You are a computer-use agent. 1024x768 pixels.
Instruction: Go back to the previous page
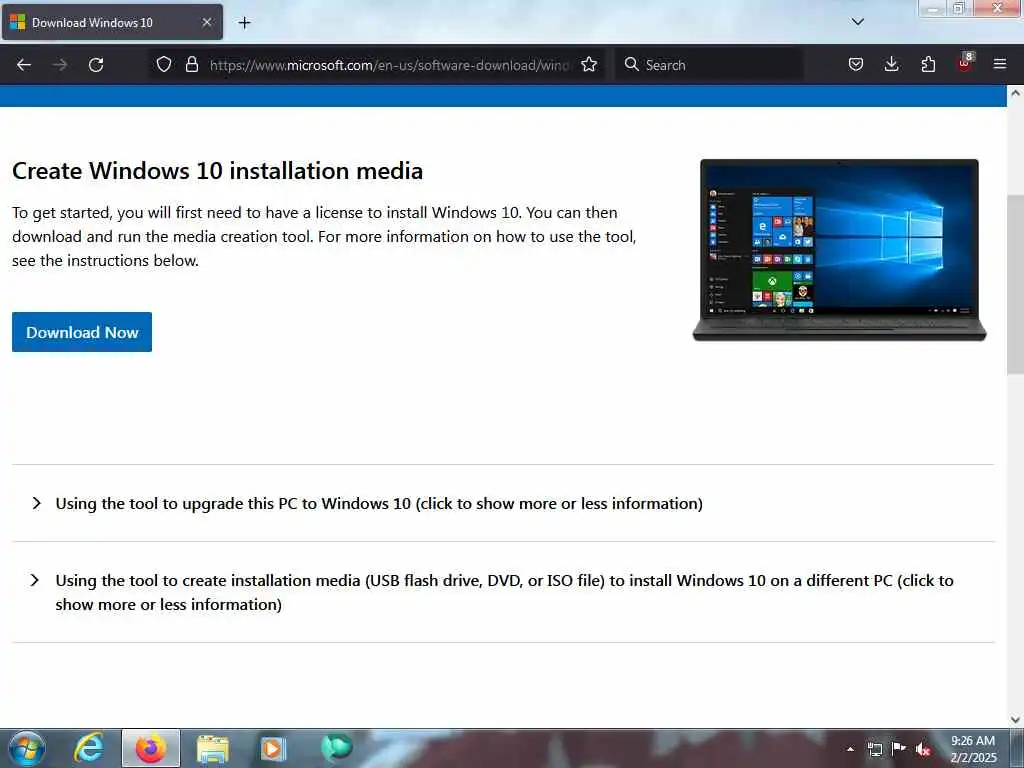(24, 65)
